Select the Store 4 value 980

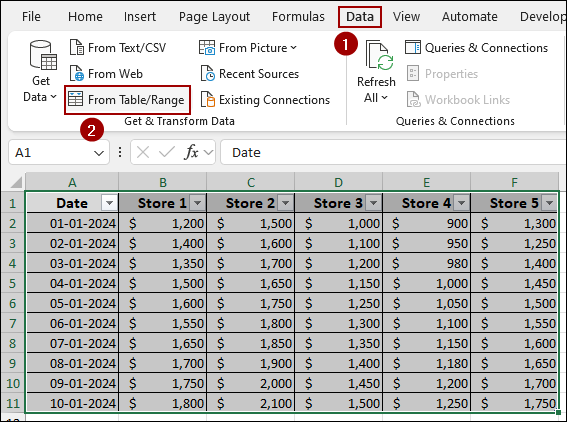[426, 263]
